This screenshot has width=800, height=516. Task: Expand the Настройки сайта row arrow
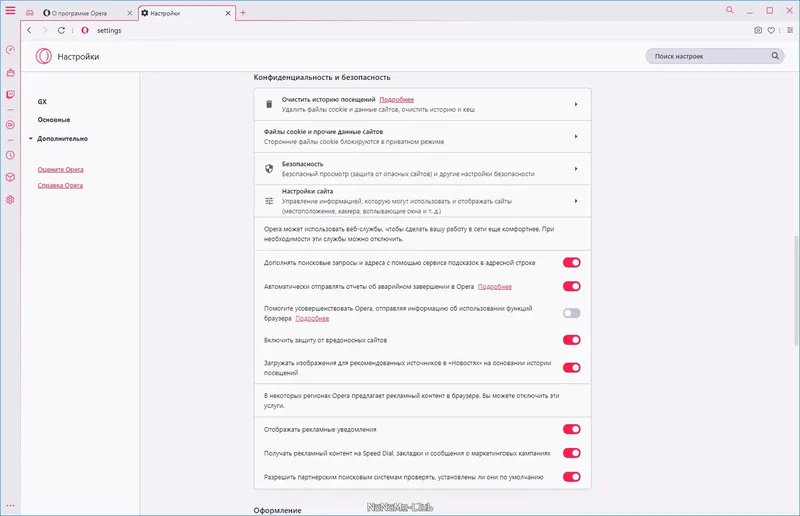(x=576, y=201)
